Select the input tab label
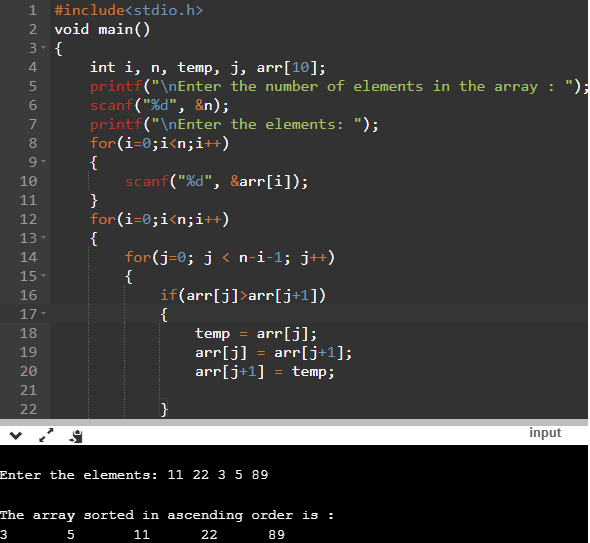This screenshot has height=543, width=590. click(x=545, y=433)
